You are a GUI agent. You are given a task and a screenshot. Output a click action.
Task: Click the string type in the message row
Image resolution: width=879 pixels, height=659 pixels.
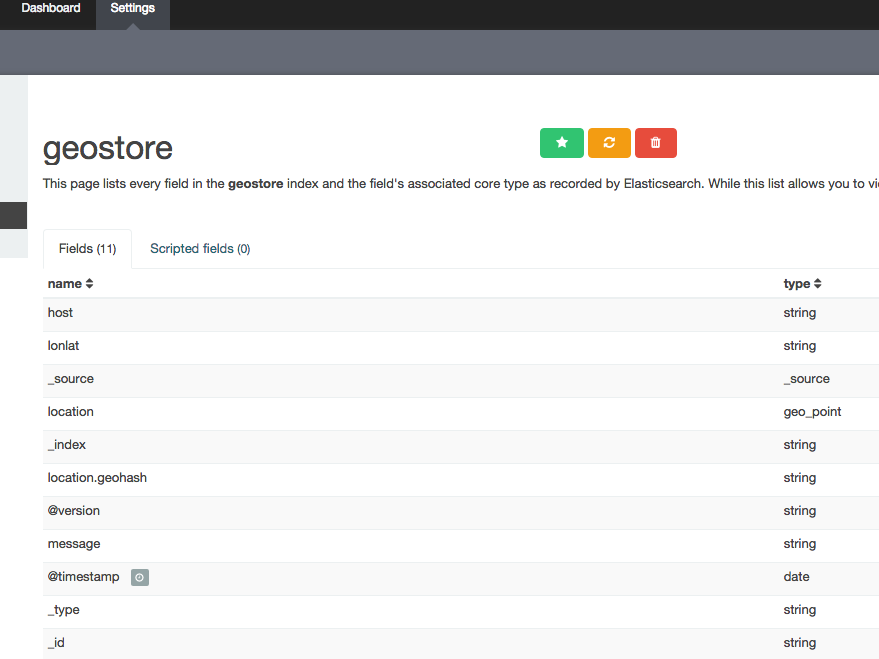click(x=800, y=544)
